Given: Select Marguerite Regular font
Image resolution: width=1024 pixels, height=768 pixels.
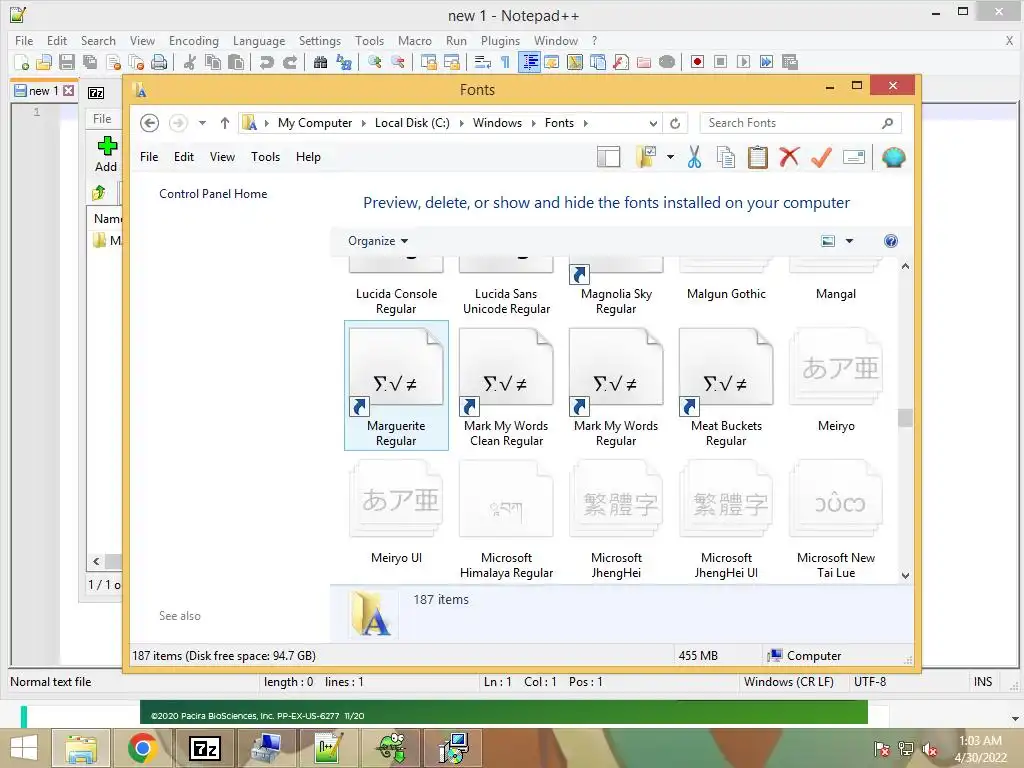Looking at the screenshot, I should click(396, 385).
